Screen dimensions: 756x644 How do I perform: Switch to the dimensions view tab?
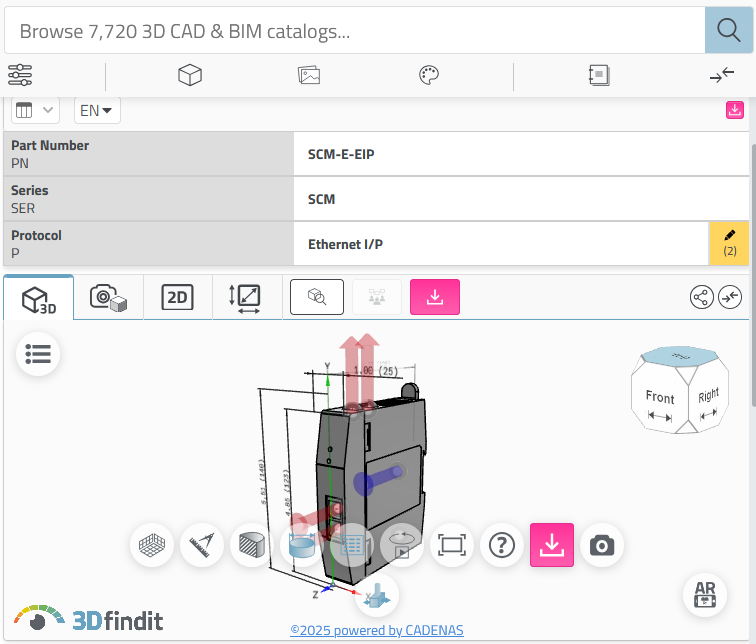click(x=246, y=297)
